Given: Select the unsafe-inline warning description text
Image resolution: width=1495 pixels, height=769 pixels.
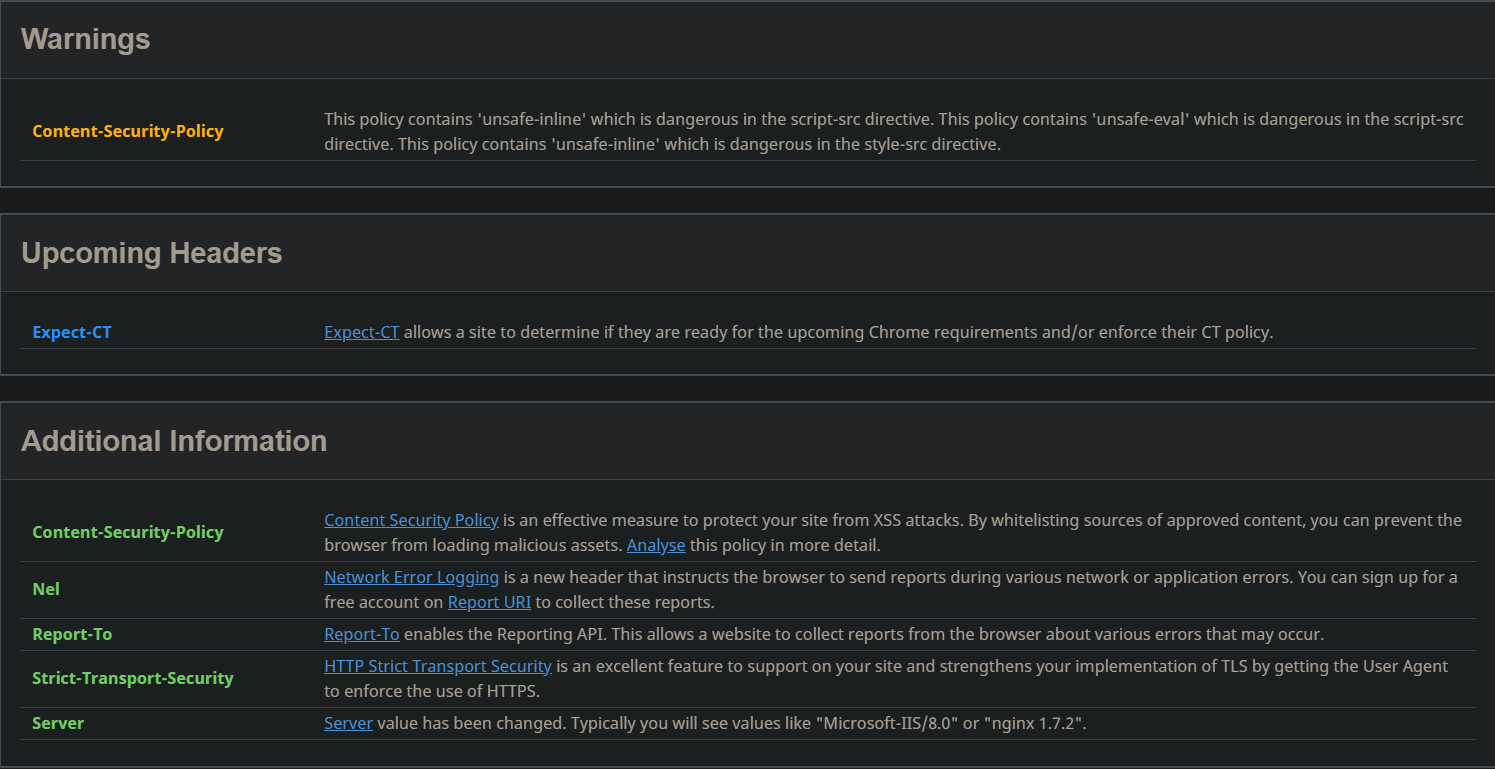Looking at the screenshot, I should point(893,131).
